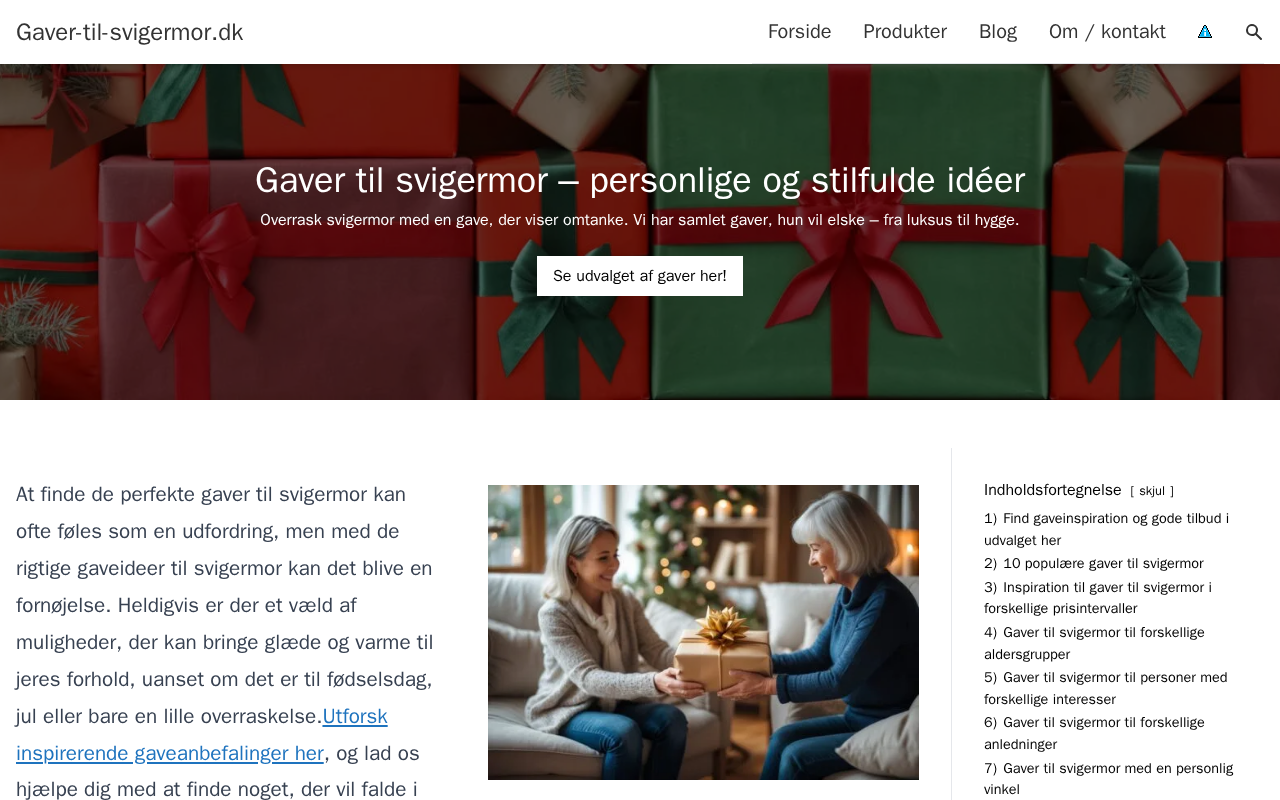1280x800 pixels.
Task: Open Om / kontakt page
Action: tap(1107, 32)
